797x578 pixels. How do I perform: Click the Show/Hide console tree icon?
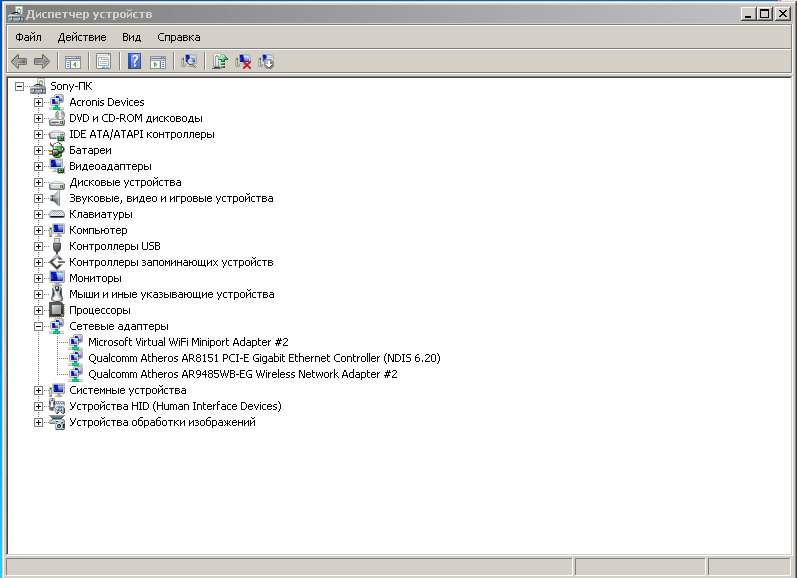pos(73,62)
